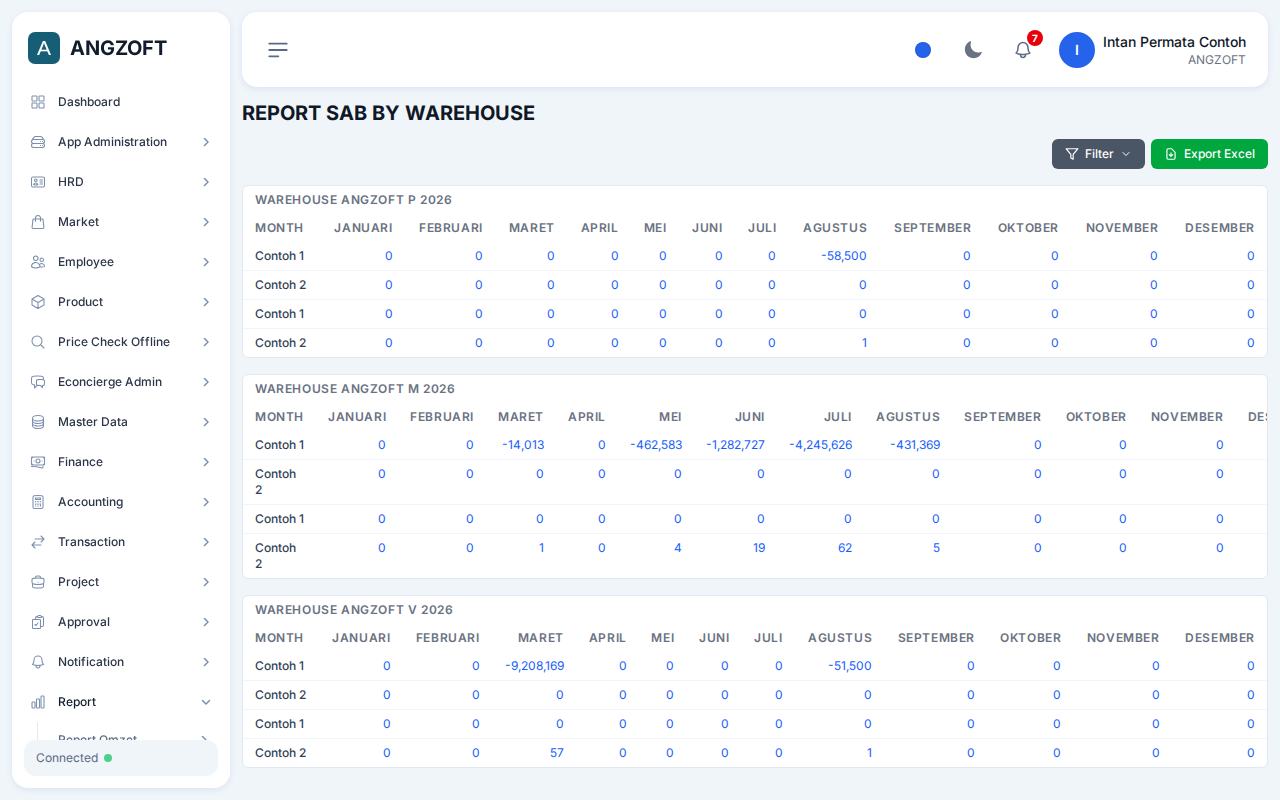Open the Notification menu item
The height and width of the screenshot is (800, 1280).
pos(121,662)
